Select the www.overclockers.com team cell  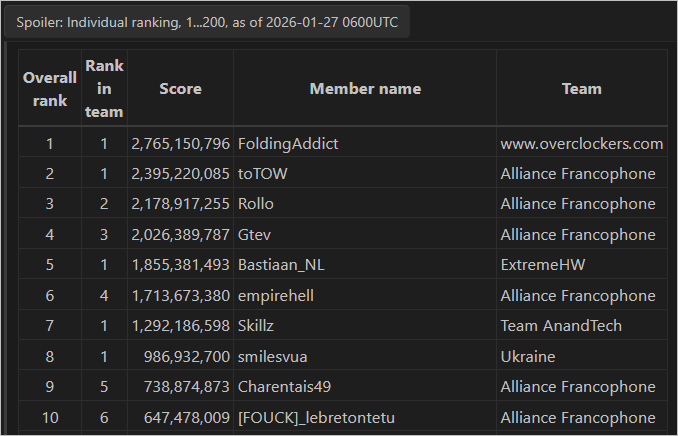click(x=581, y=144)
